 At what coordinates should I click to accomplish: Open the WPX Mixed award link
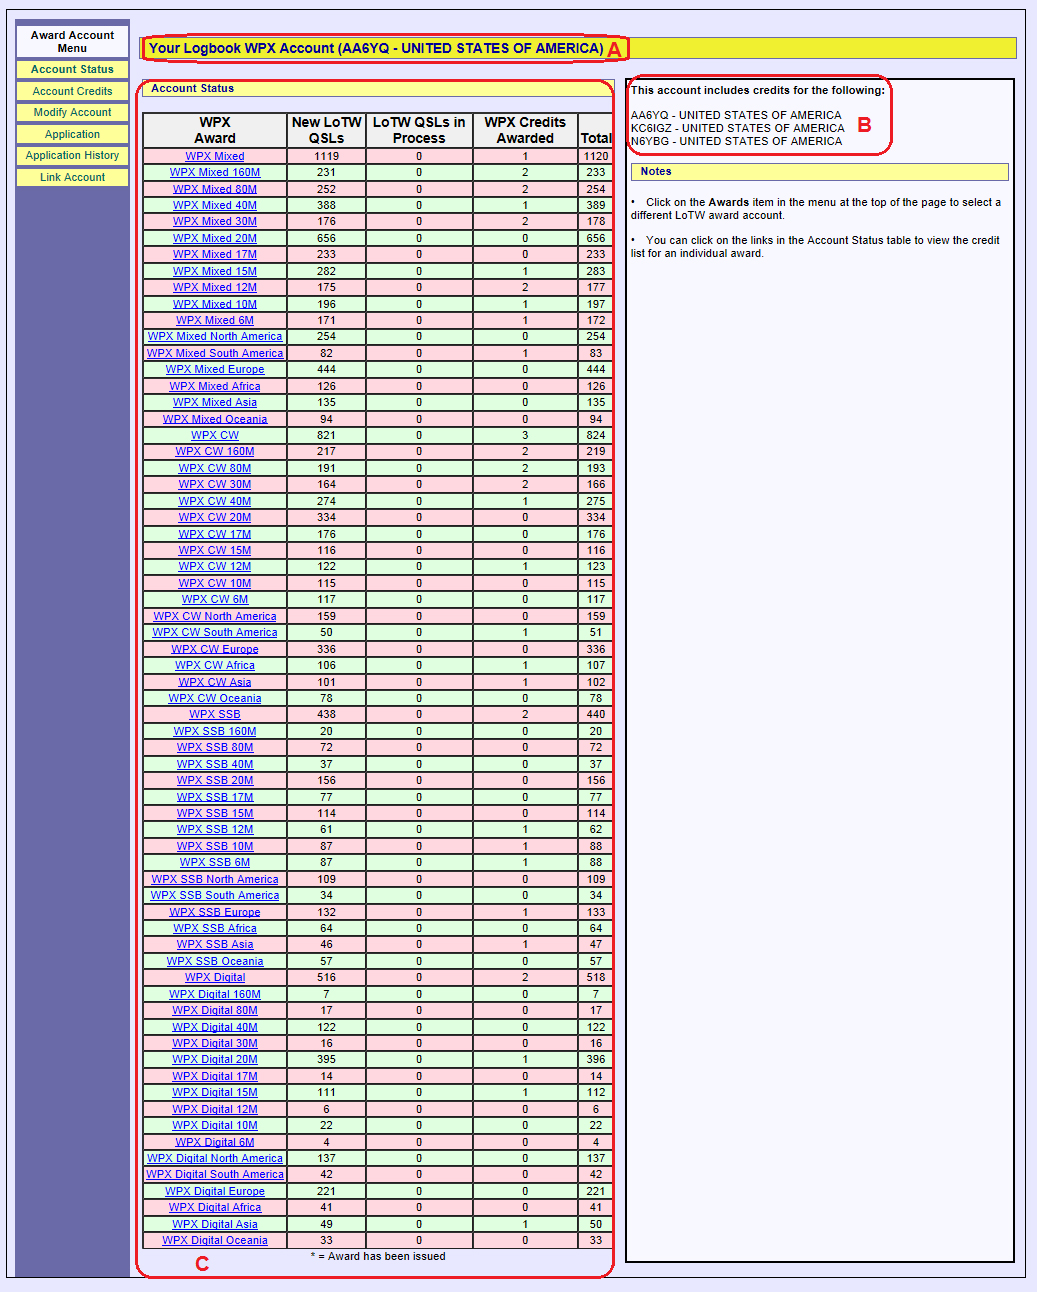(215, 156)
